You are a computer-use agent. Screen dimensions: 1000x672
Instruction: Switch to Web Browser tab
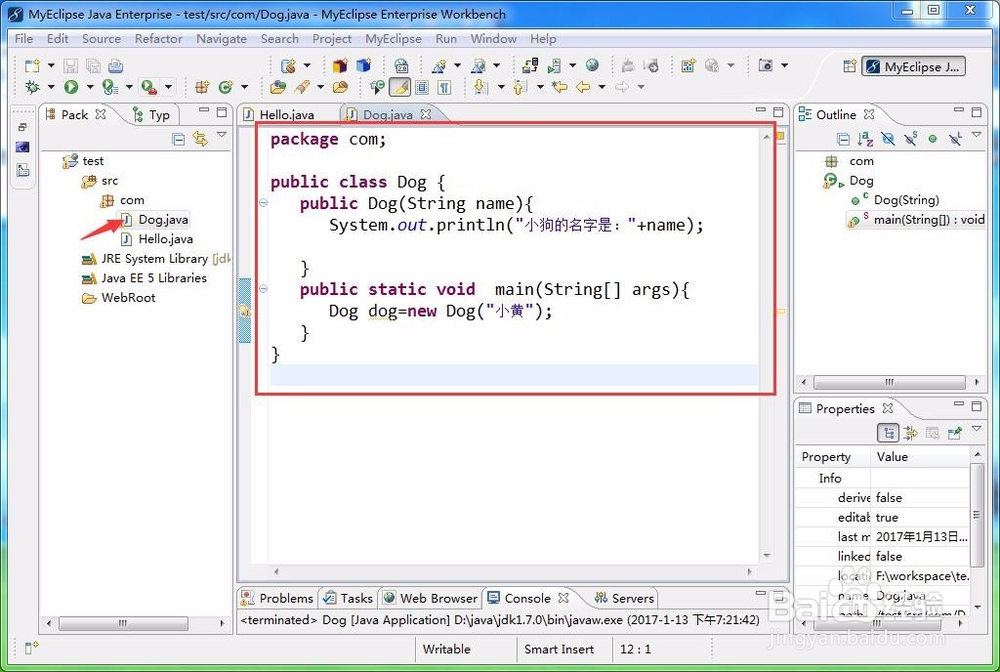click(x=430, y=598)
